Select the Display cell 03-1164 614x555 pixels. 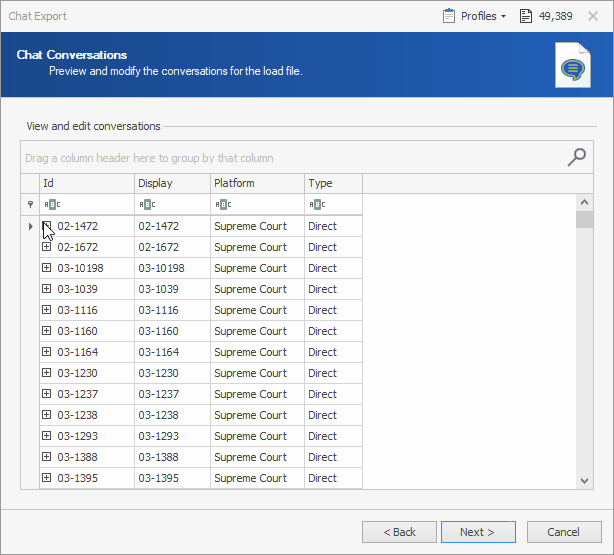[x=172, y=352]
